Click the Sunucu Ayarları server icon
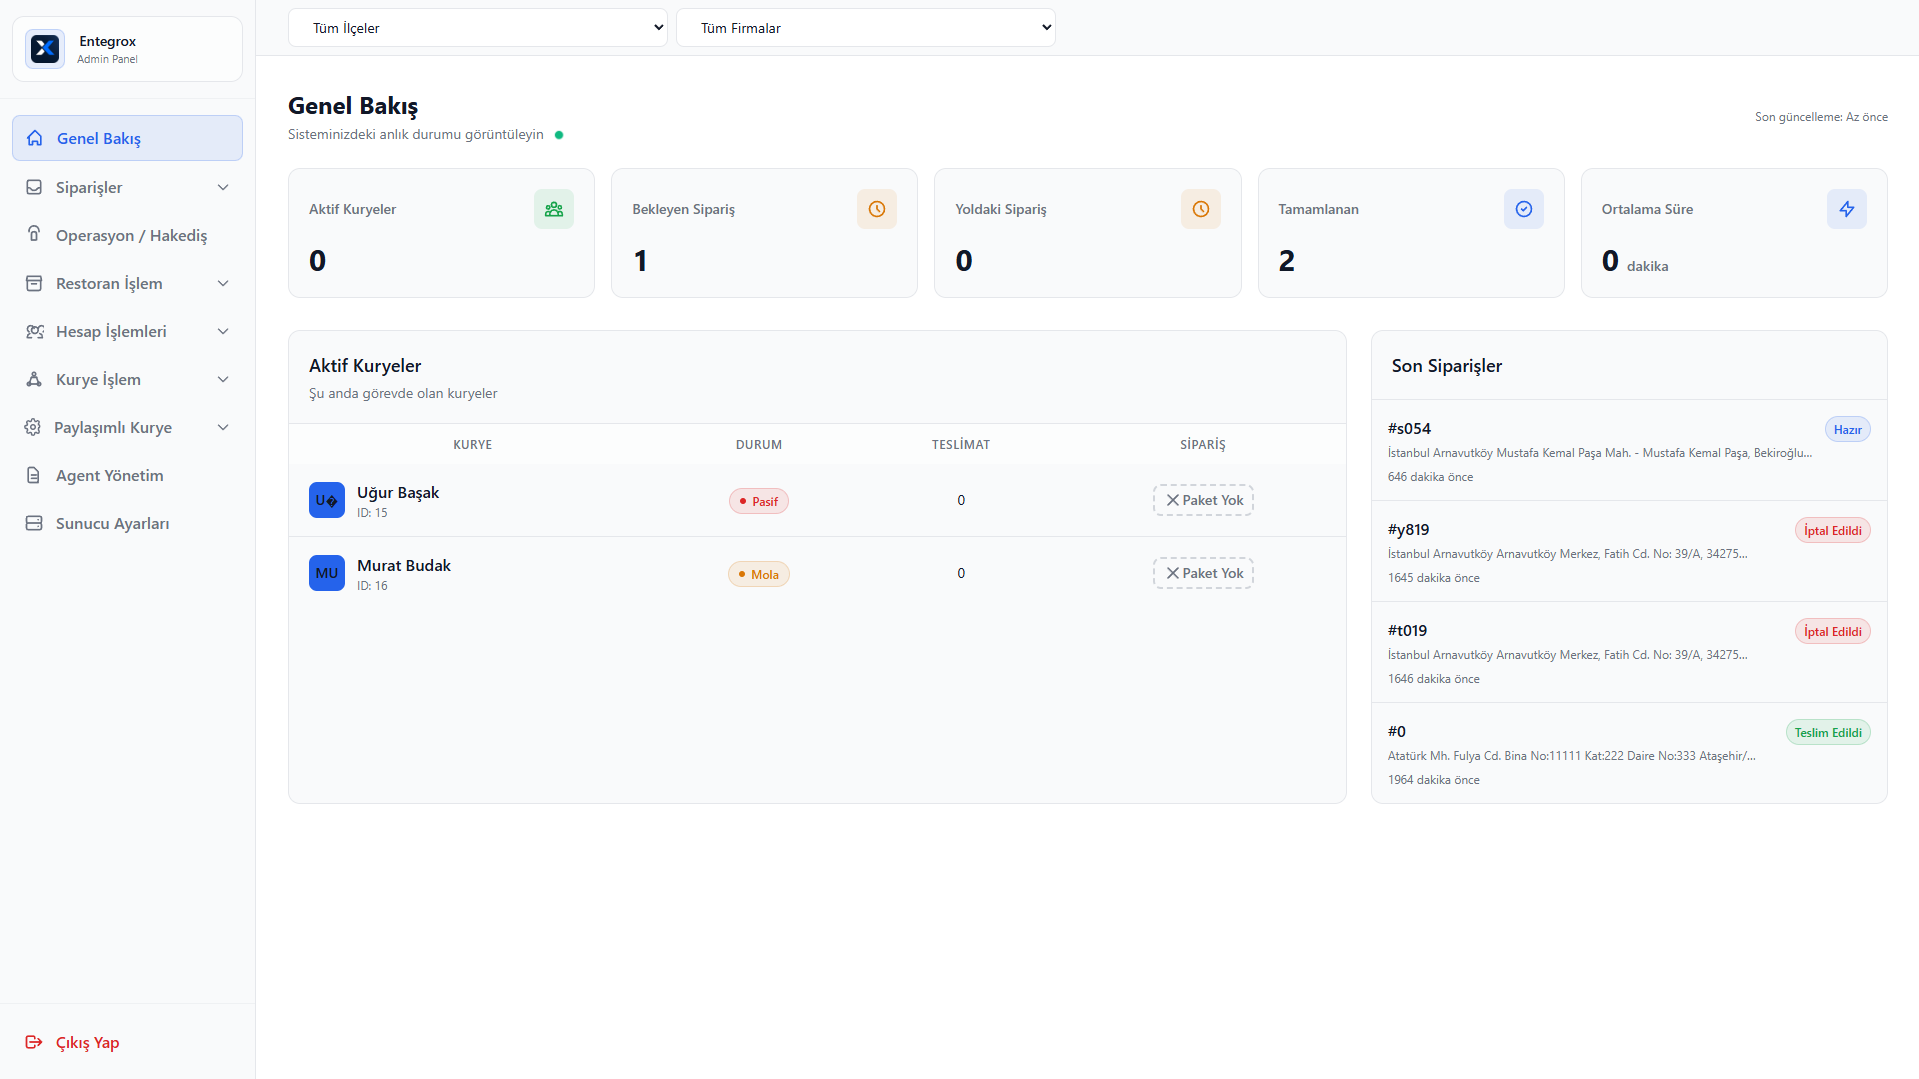 [x=34, y=523]
